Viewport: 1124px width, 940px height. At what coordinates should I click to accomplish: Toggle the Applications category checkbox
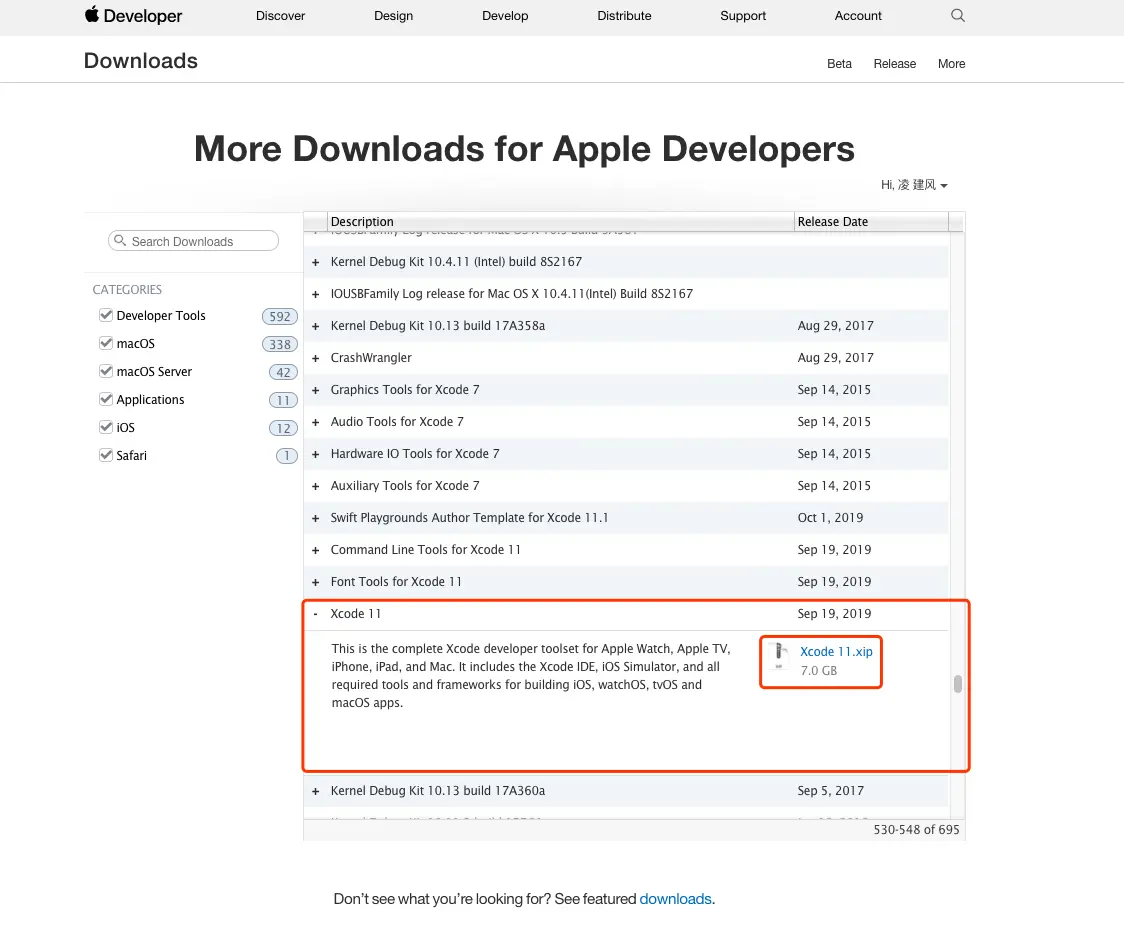coord(106,399)
